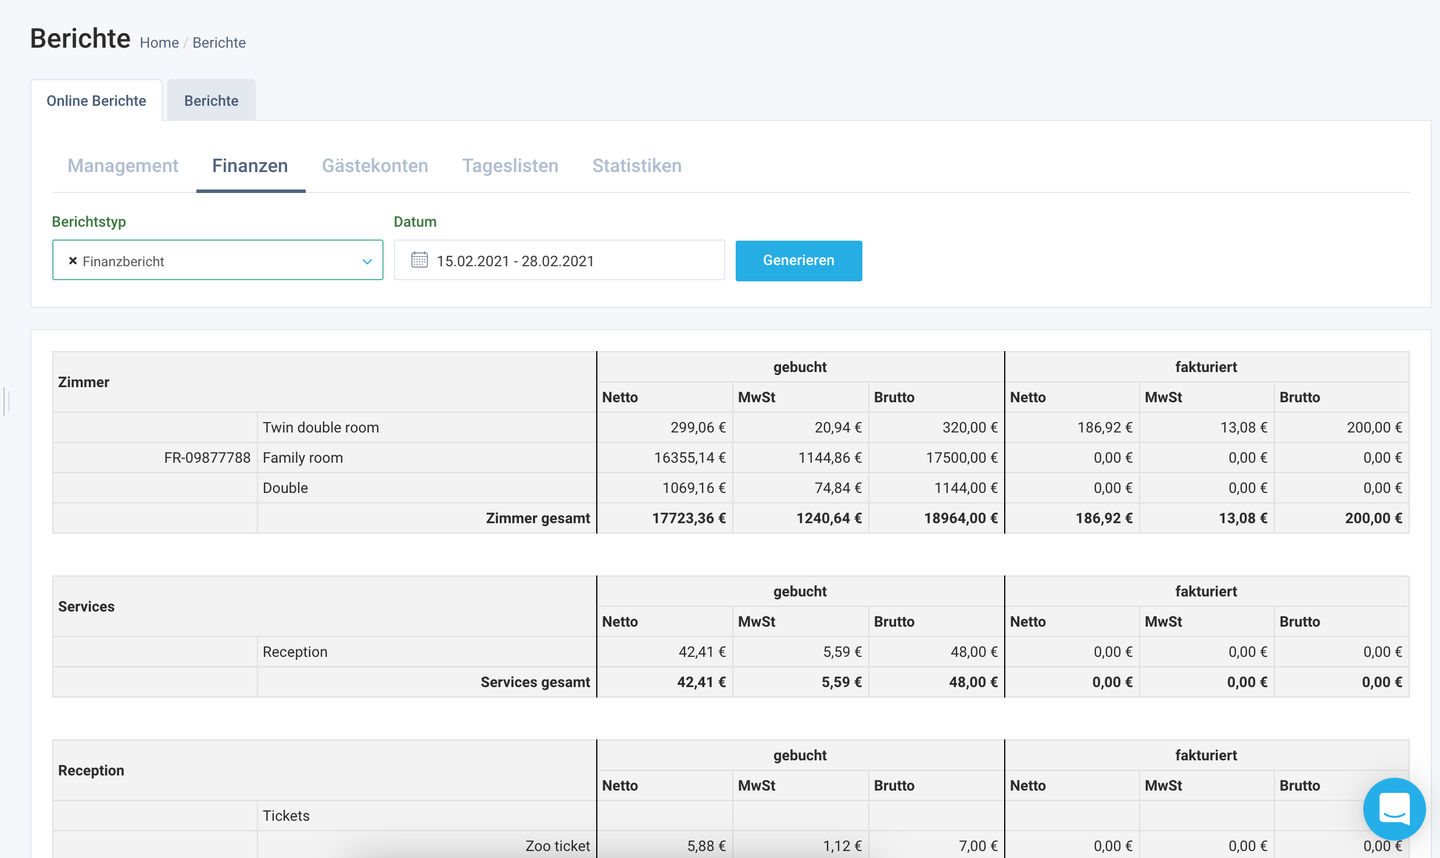
Task: Click the Berichte breadcrumb link
Action: coord(219,43)
